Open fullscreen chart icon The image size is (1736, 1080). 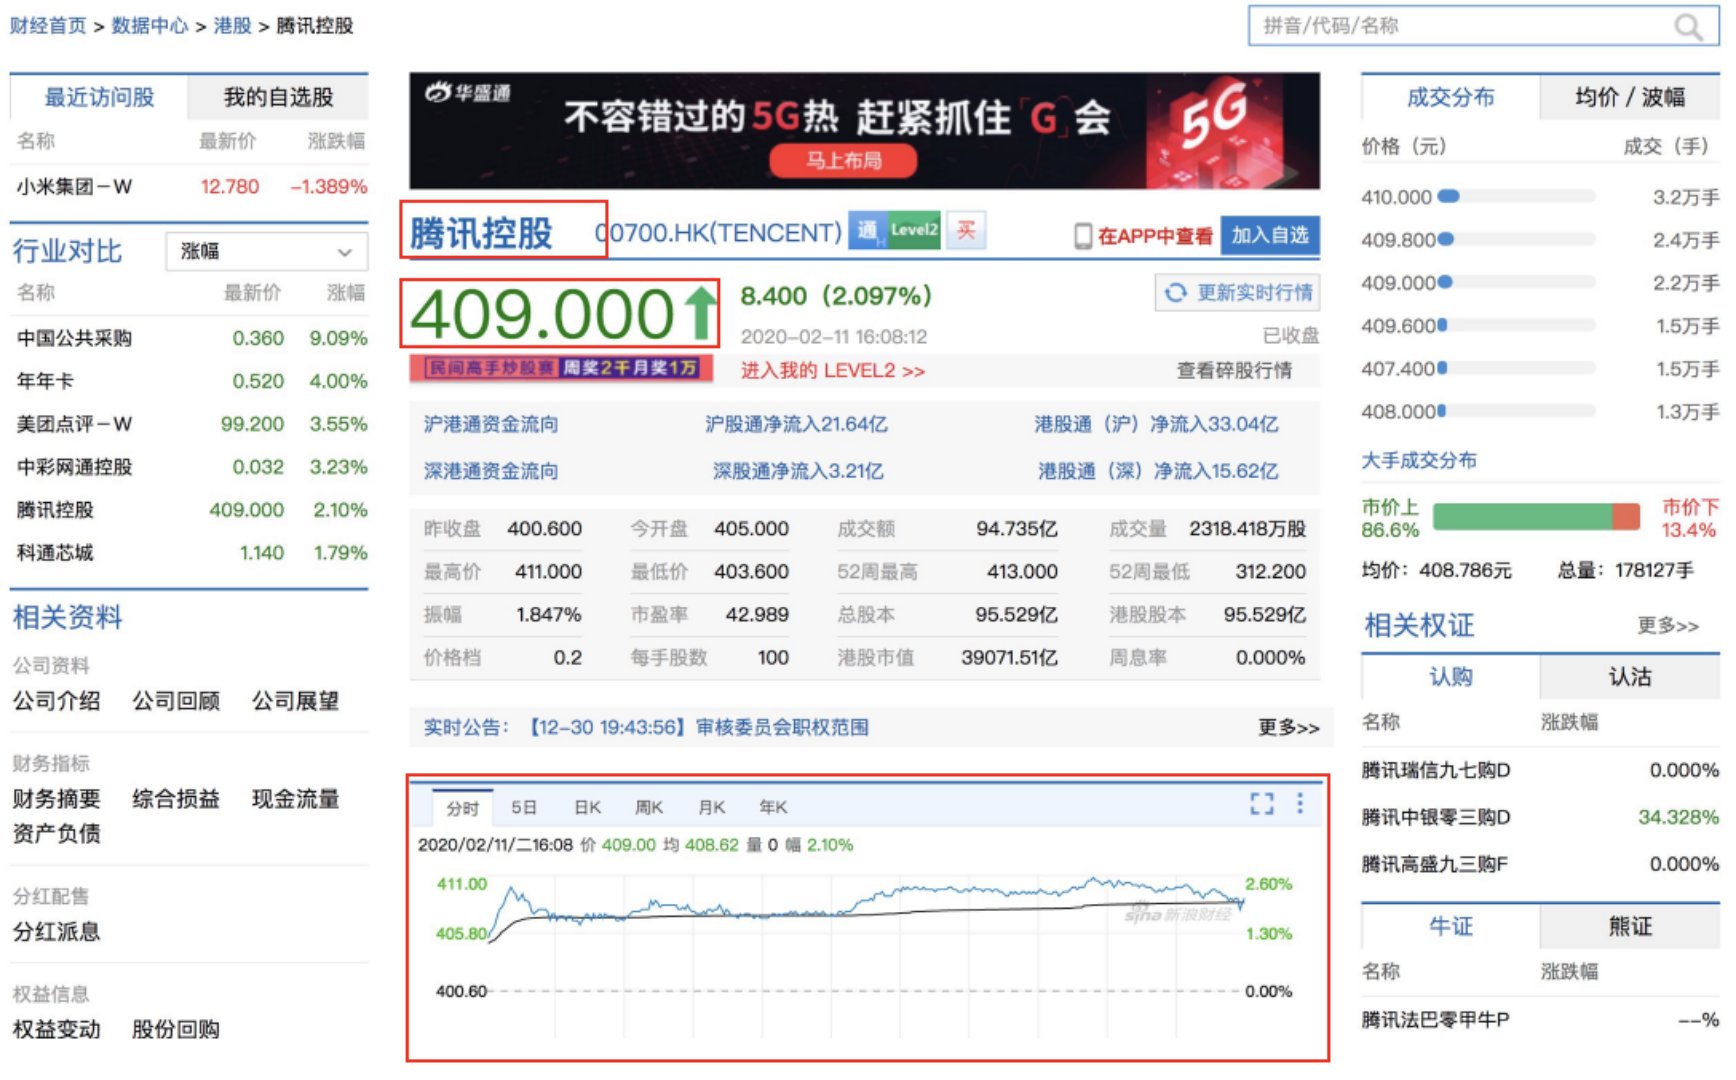pyautogui.click(x=1262, y=804)
